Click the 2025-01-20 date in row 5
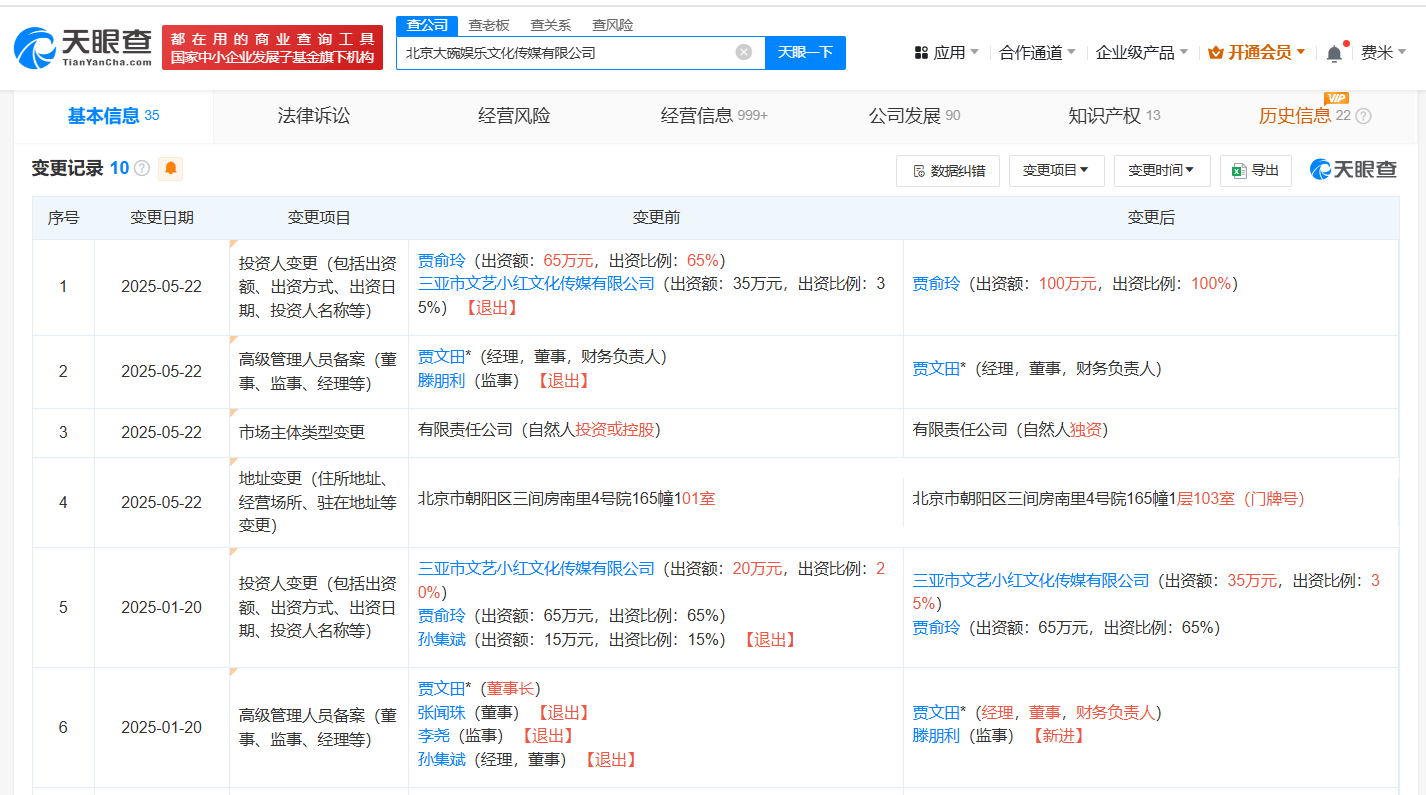 [161, 607]
